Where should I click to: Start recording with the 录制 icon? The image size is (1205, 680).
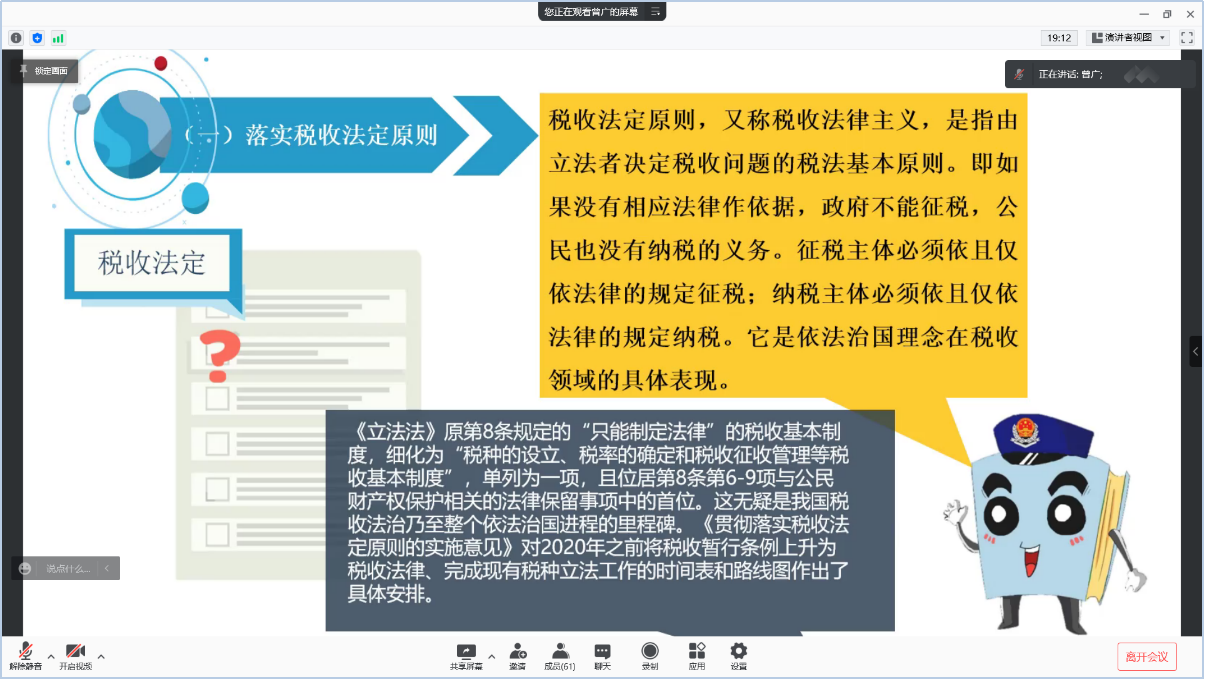[650, 655]
